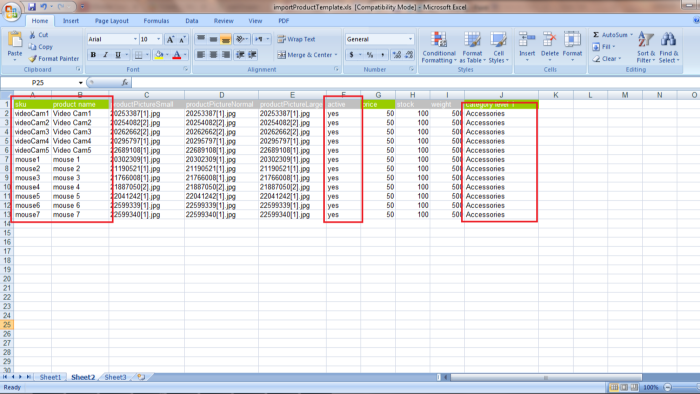Toggle bottom align for cell text
This screenshot has height=394, width=700.
[226, 39]
